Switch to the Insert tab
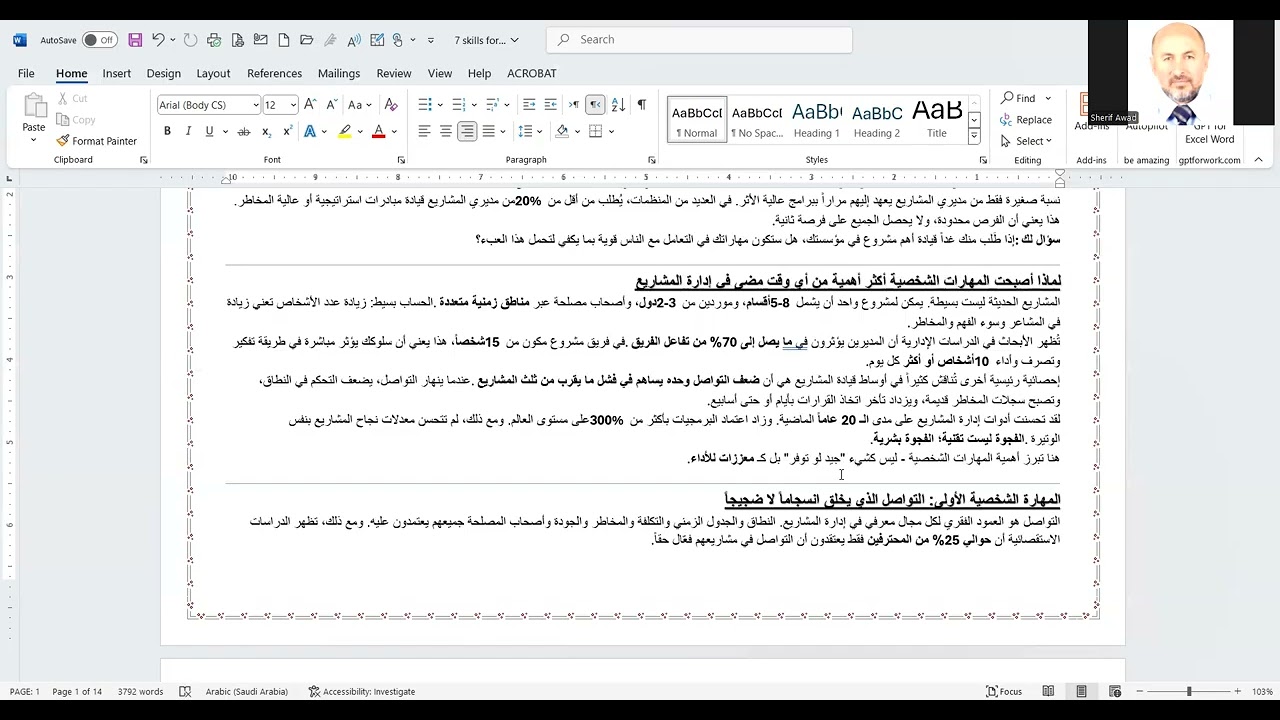 (116, 73)
